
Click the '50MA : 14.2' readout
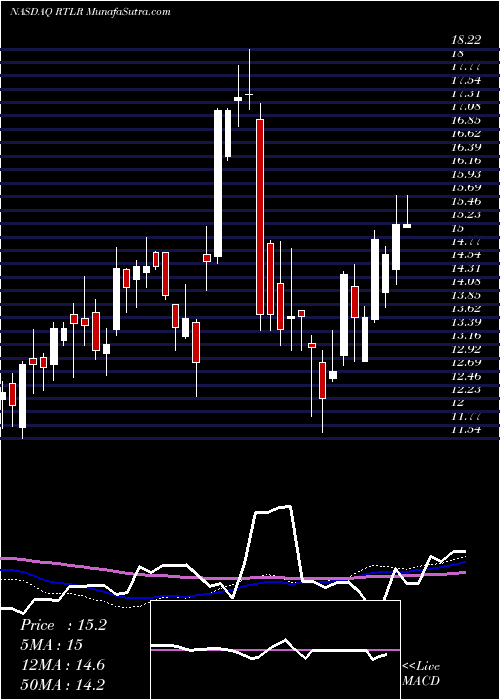click(63, 684)
